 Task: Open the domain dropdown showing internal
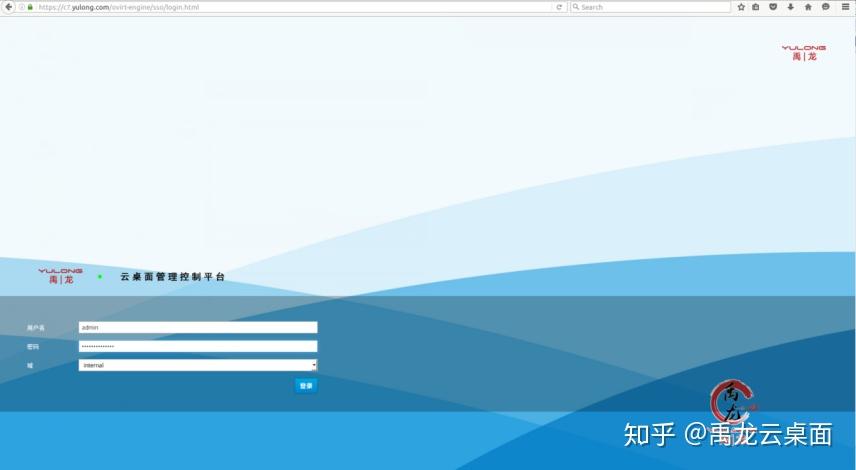[x=198, y=365]
